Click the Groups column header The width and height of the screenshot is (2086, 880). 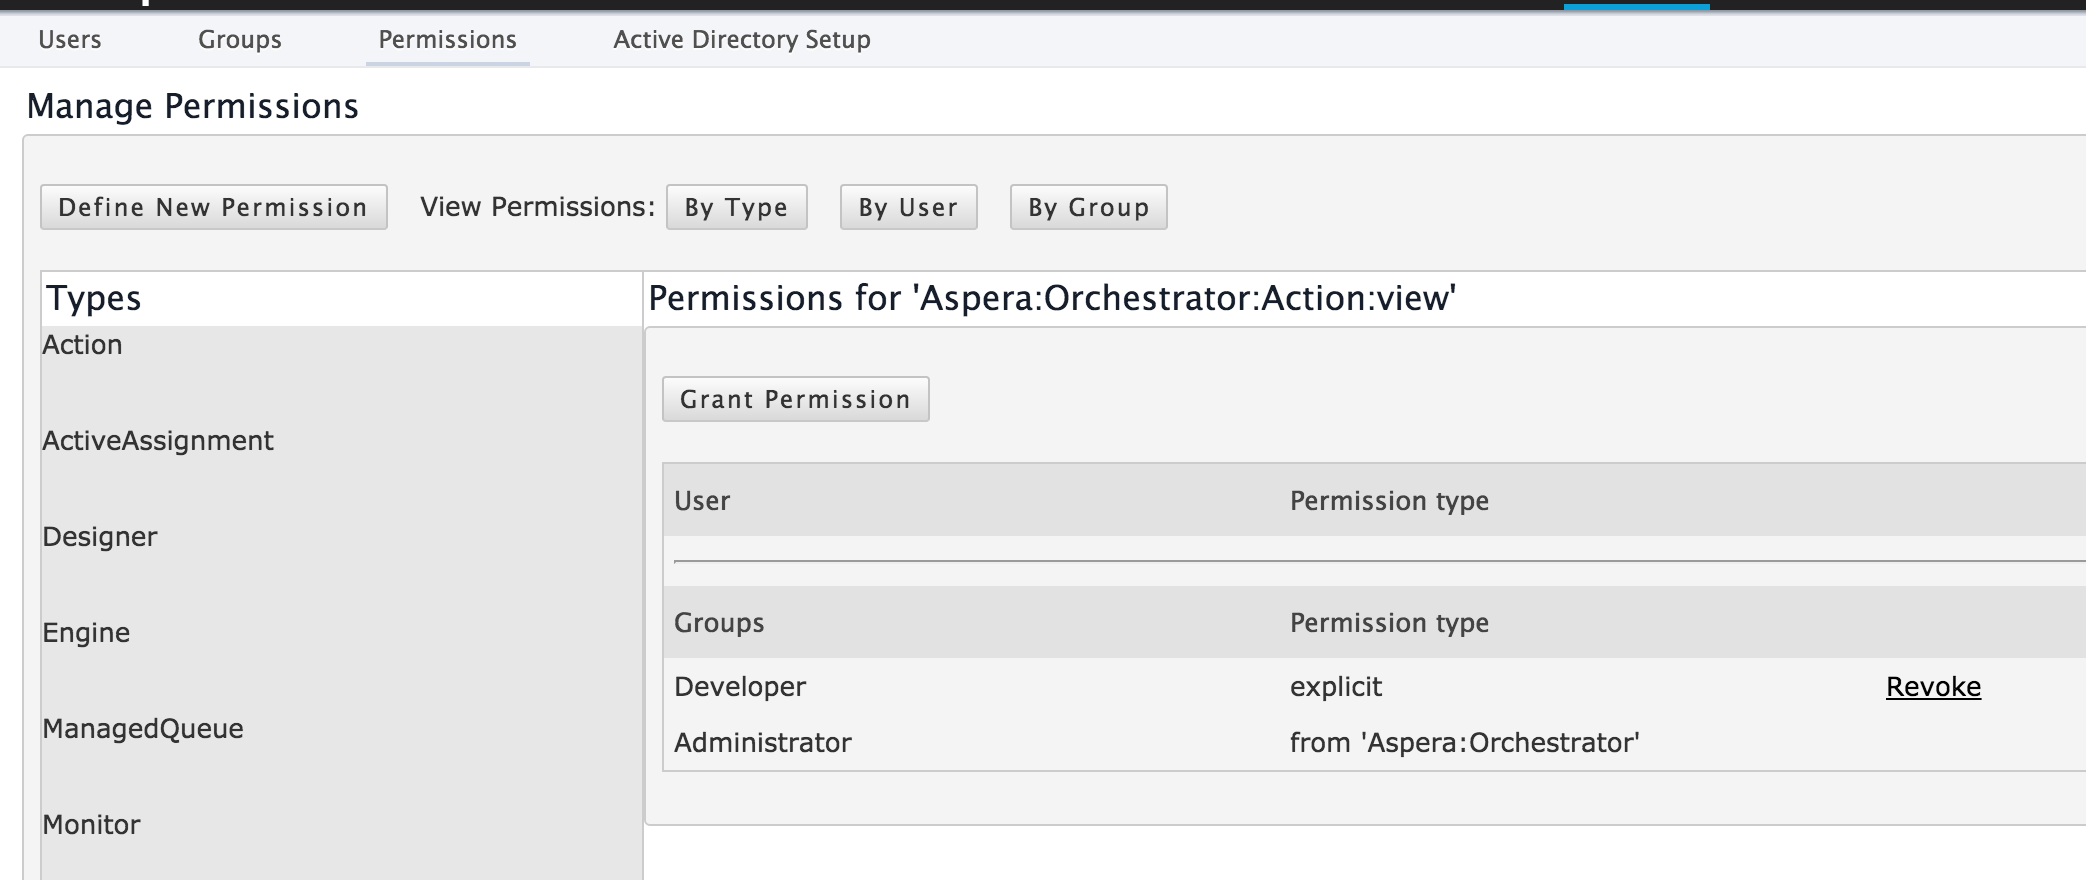[719, 623]
